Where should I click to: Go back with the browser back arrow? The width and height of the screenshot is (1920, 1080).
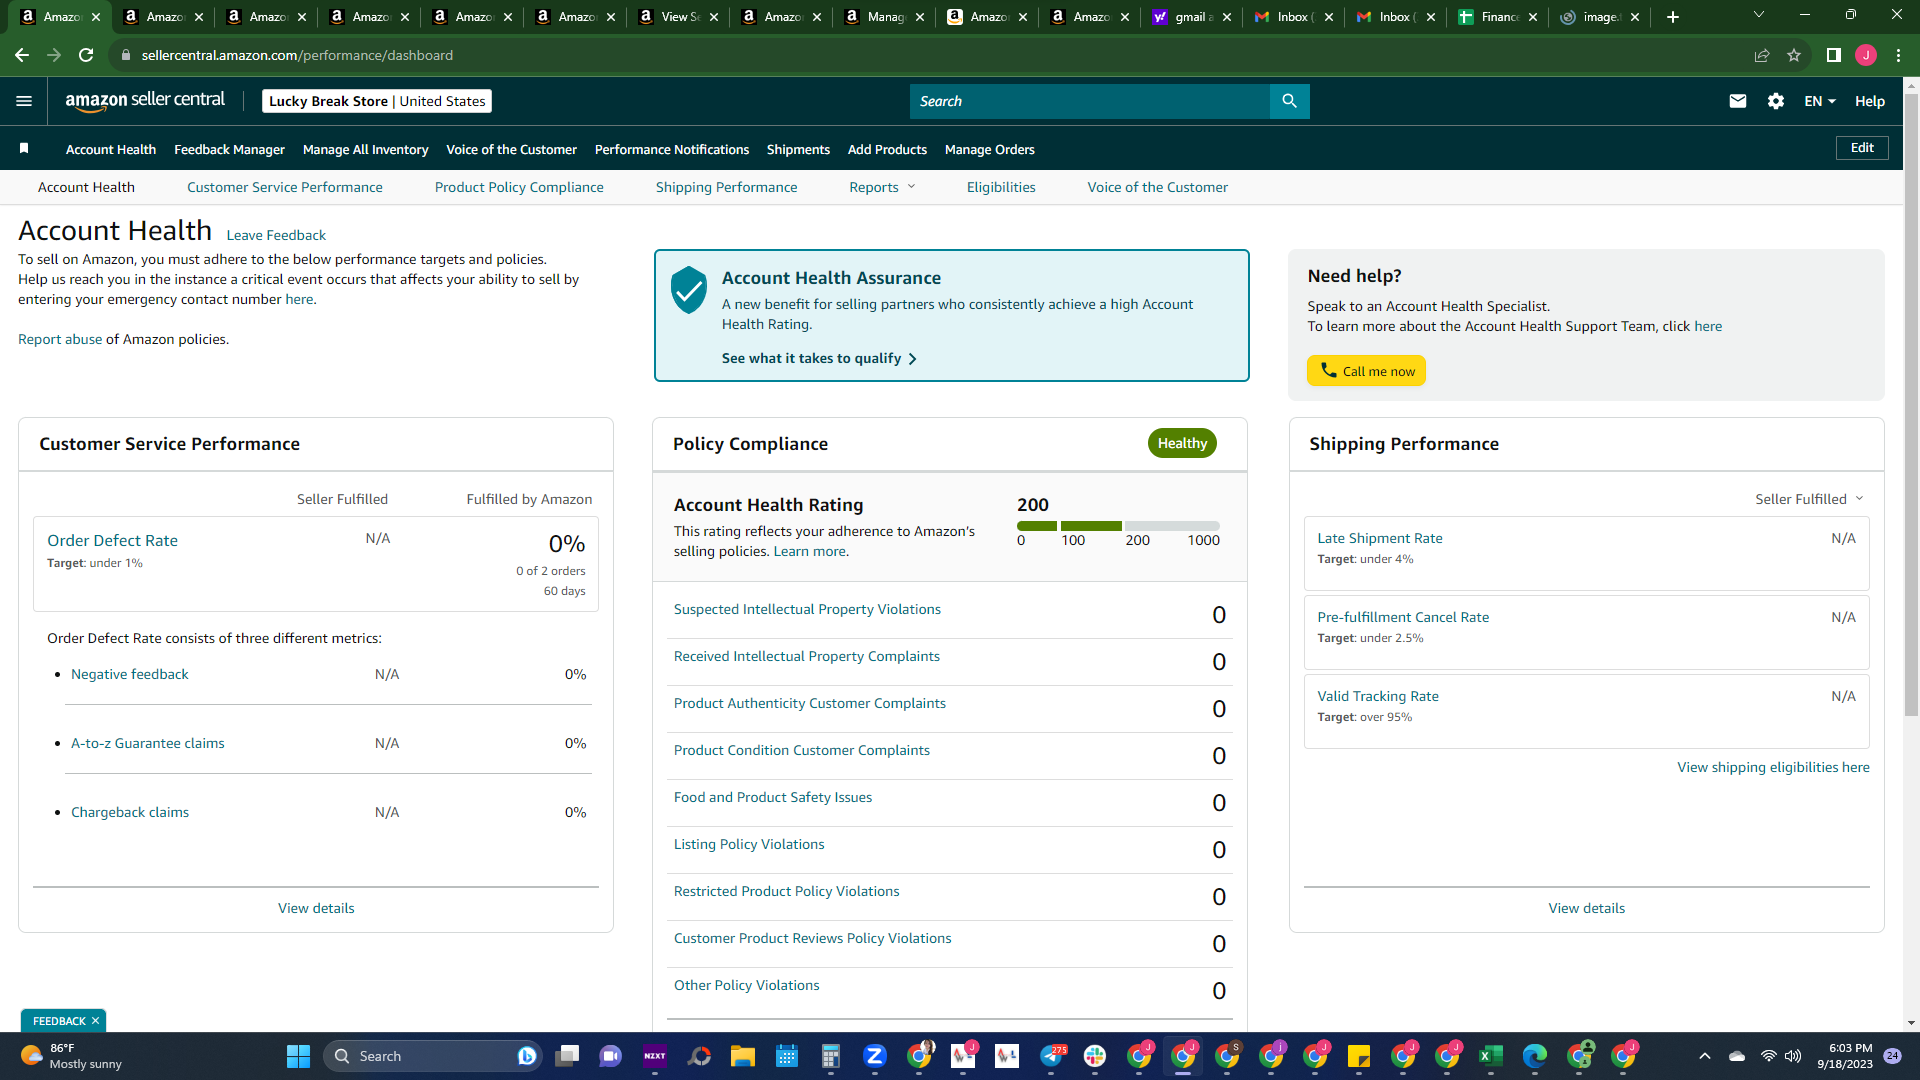[x=22, y=55]
